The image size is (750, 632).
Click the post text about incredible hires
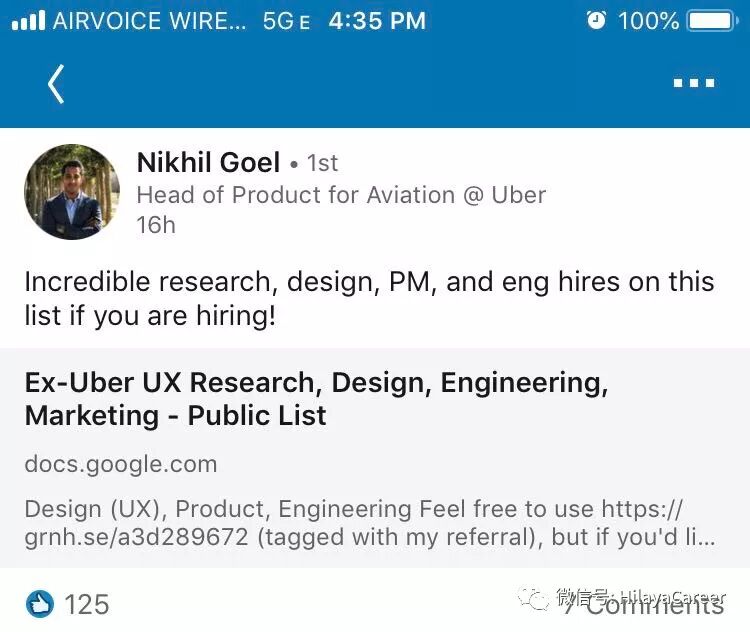point(369,299)
